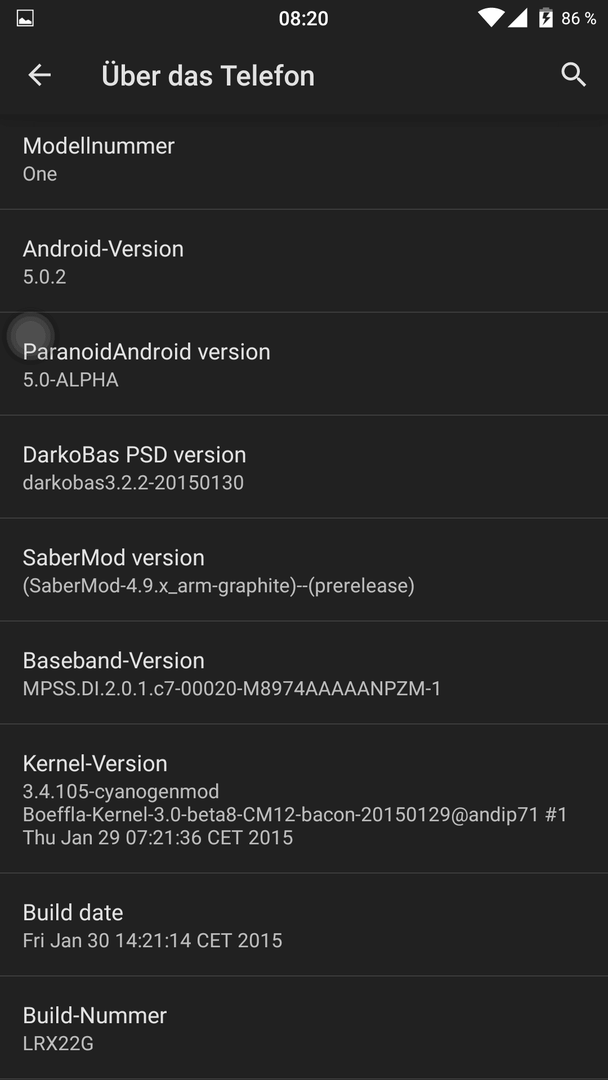Open DarkoBas PSD version entry
608x1080 pixels.
pyautogui.click(x=304, y=467)
